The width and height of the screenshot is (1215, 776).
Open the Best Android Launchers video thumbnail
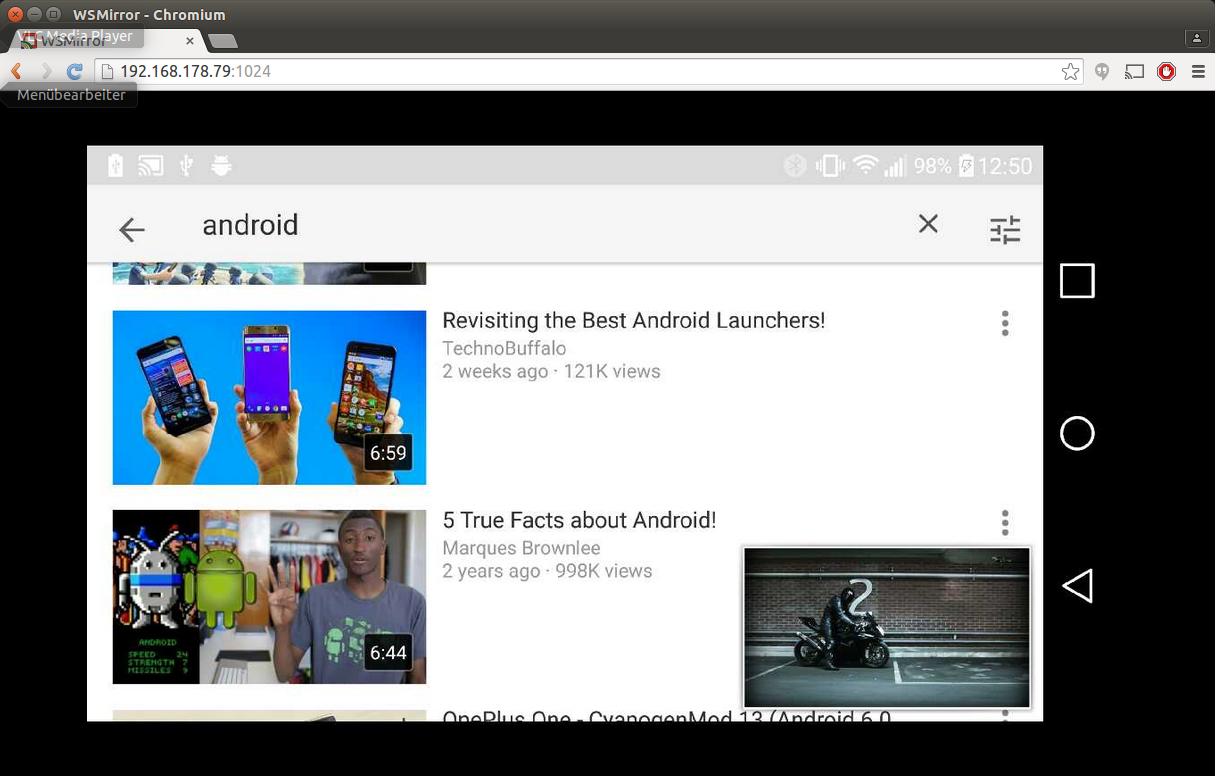pos(269,398)
